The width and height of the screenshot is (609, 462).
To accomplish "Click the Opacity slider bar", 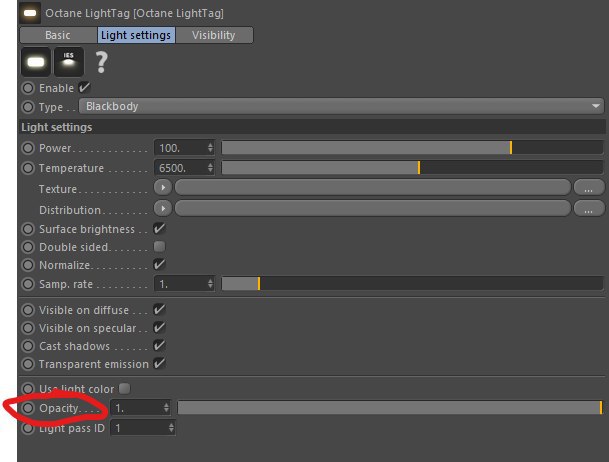I will [x=390, y=408].
